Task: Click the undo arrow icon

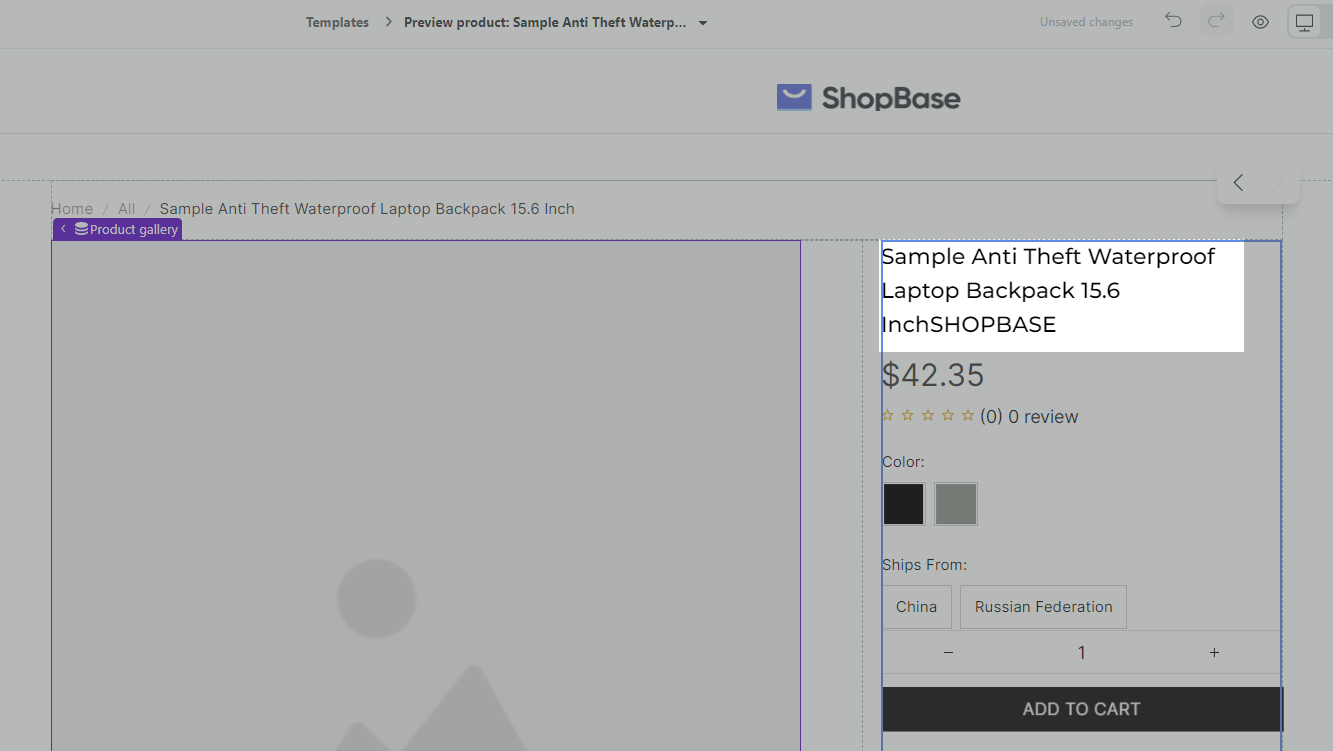Action: [x=1173, y=21]
